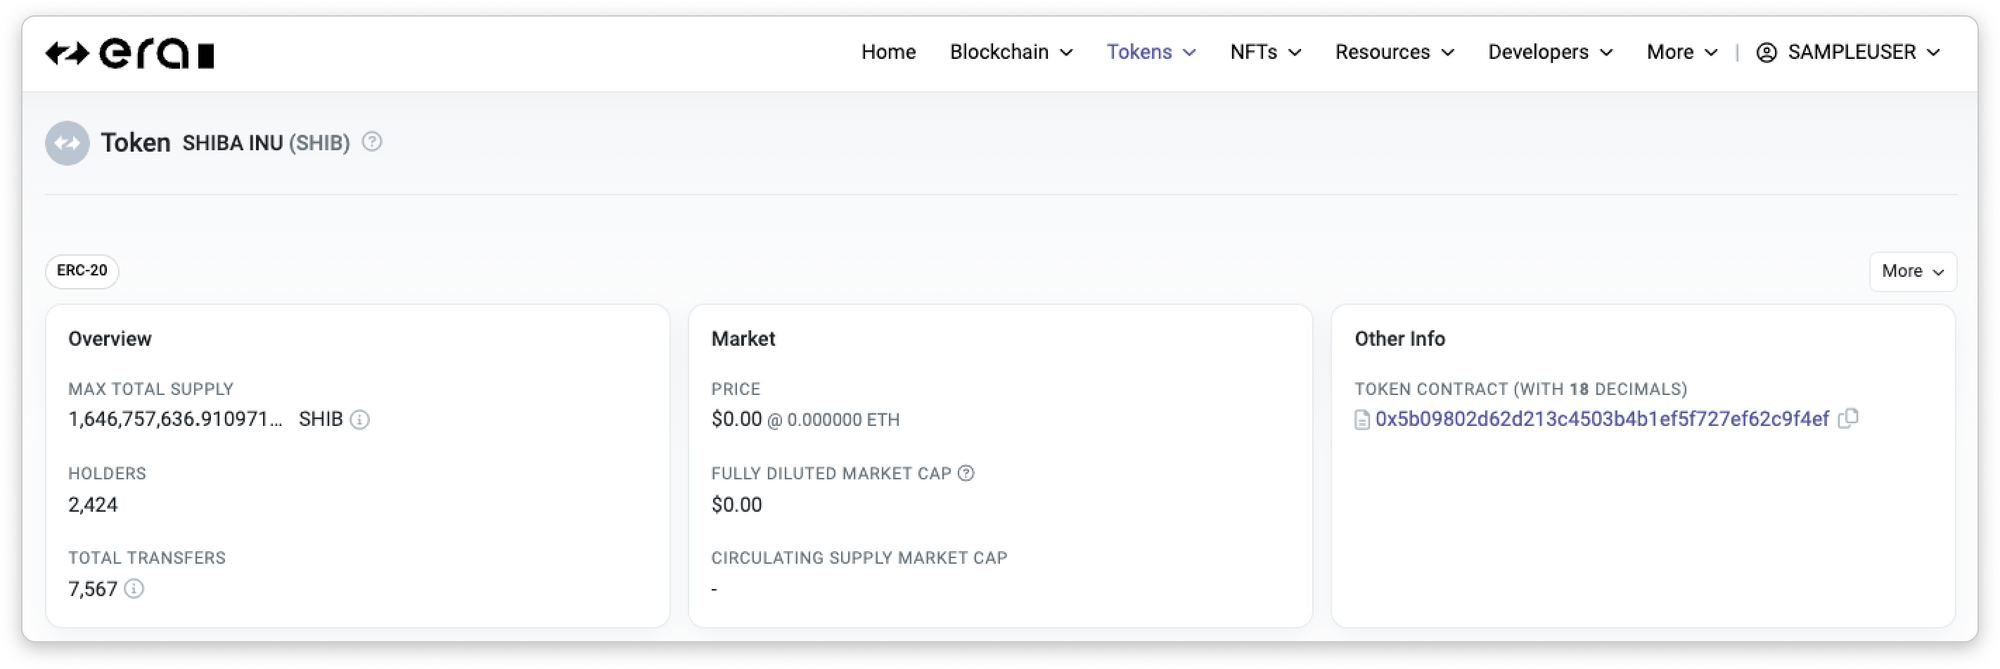The width and height of the screenshot is (2000, 669).
Task: Open the Developers dropdown
Action: pyautogui.click(x=1551, y=52)
